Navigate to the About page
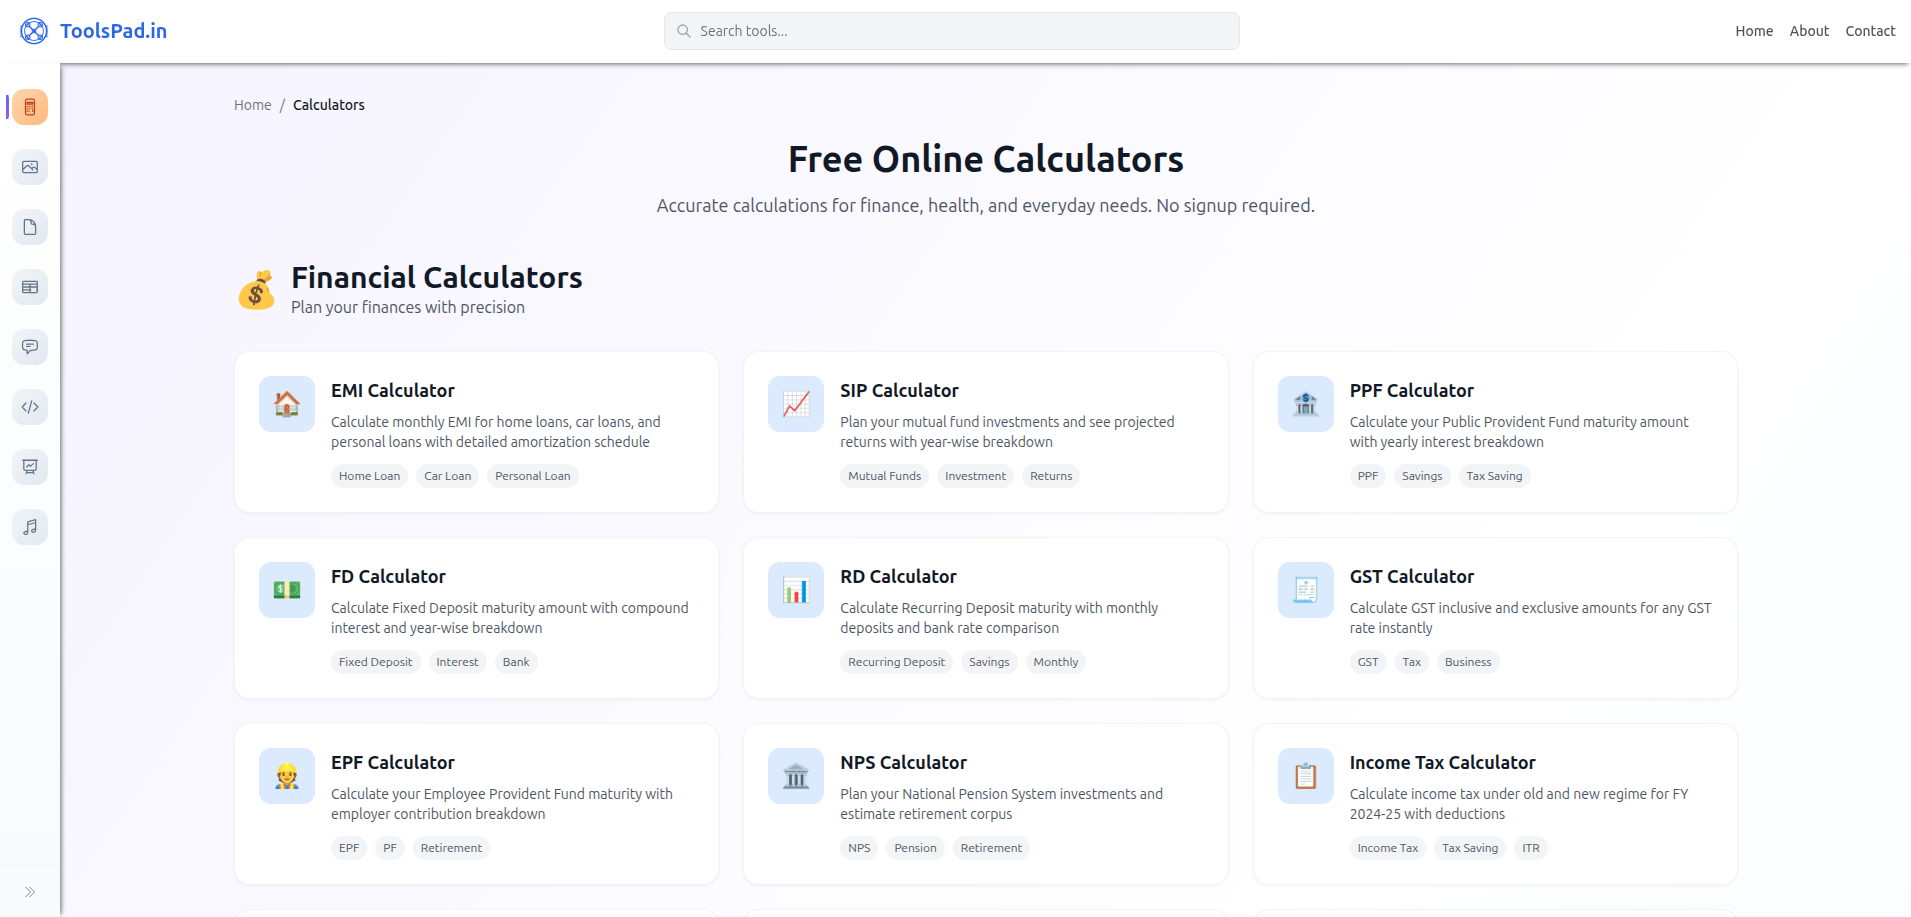This screenshot has width=1911, height=917. coord(1809,30)
